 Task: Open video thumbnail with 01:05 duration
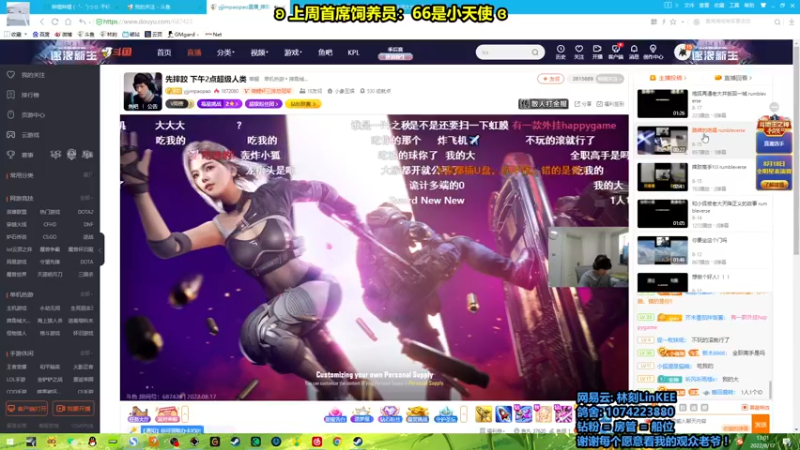pyautogui.click(x=662, y=213)
